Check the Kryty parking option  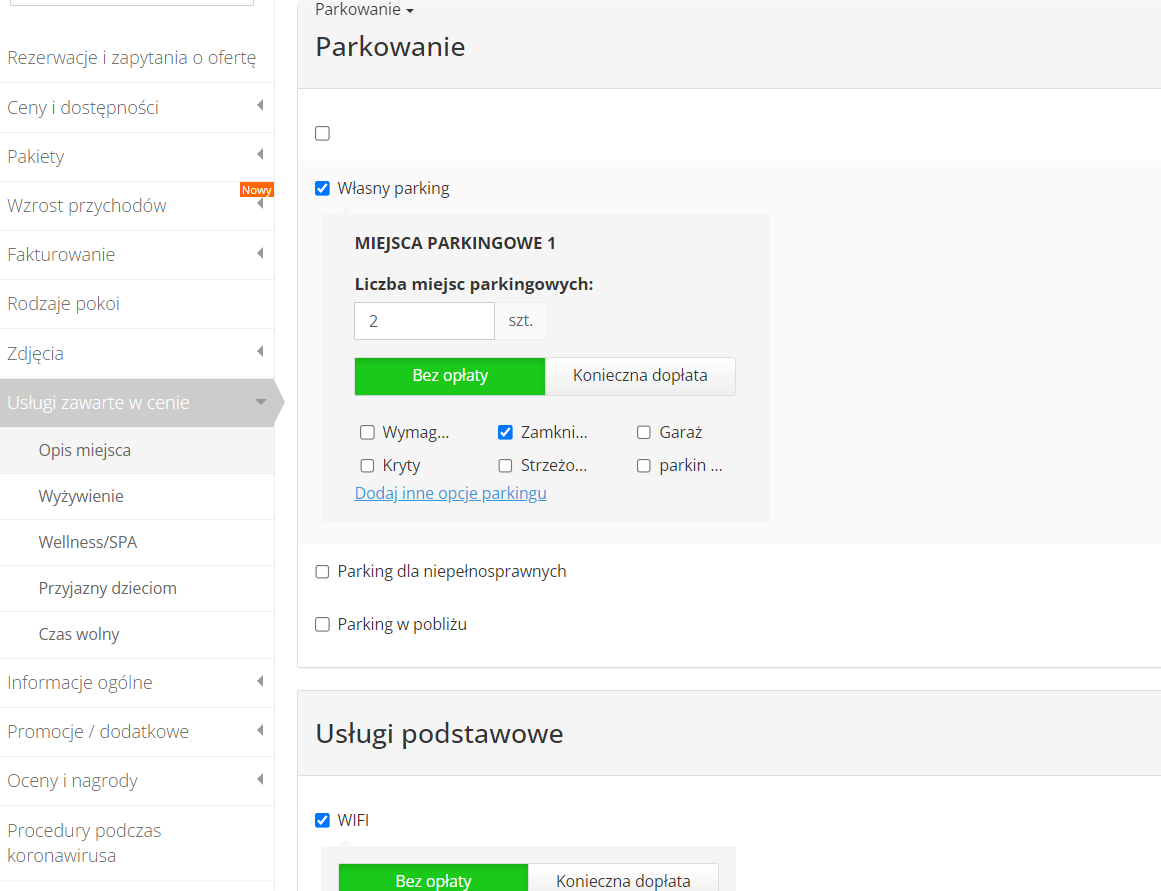coord(367,464)
